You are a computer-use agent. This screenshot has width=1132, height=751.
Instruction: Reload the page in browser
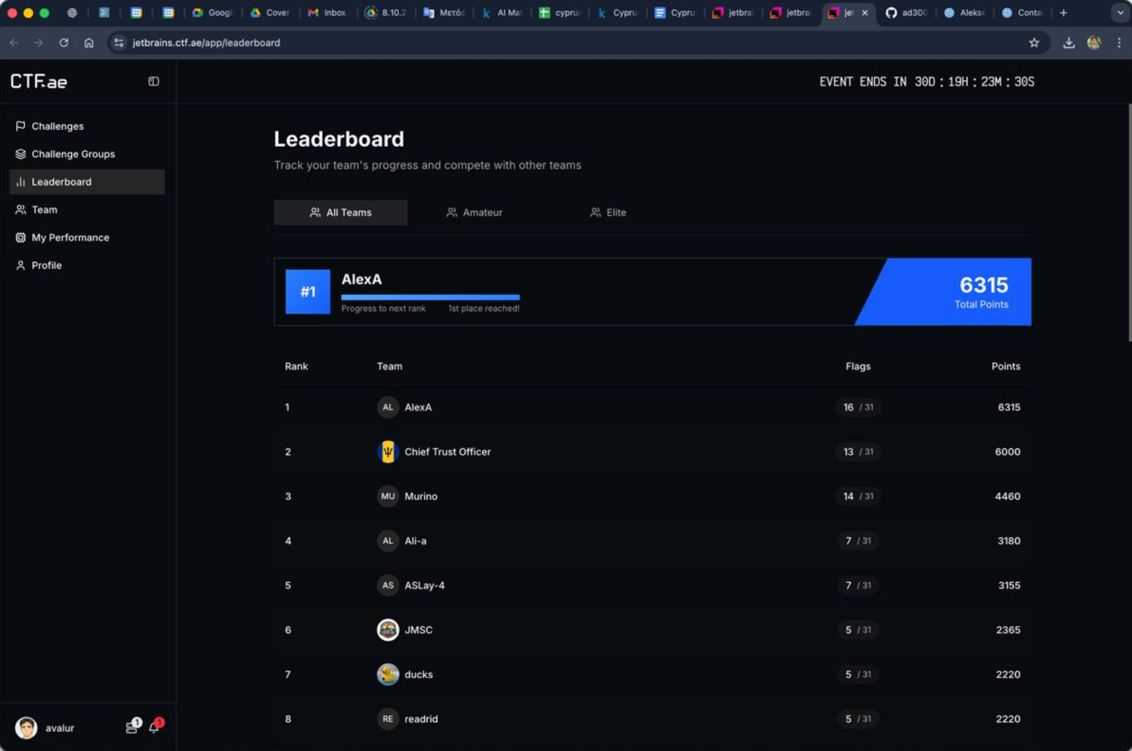64,43
